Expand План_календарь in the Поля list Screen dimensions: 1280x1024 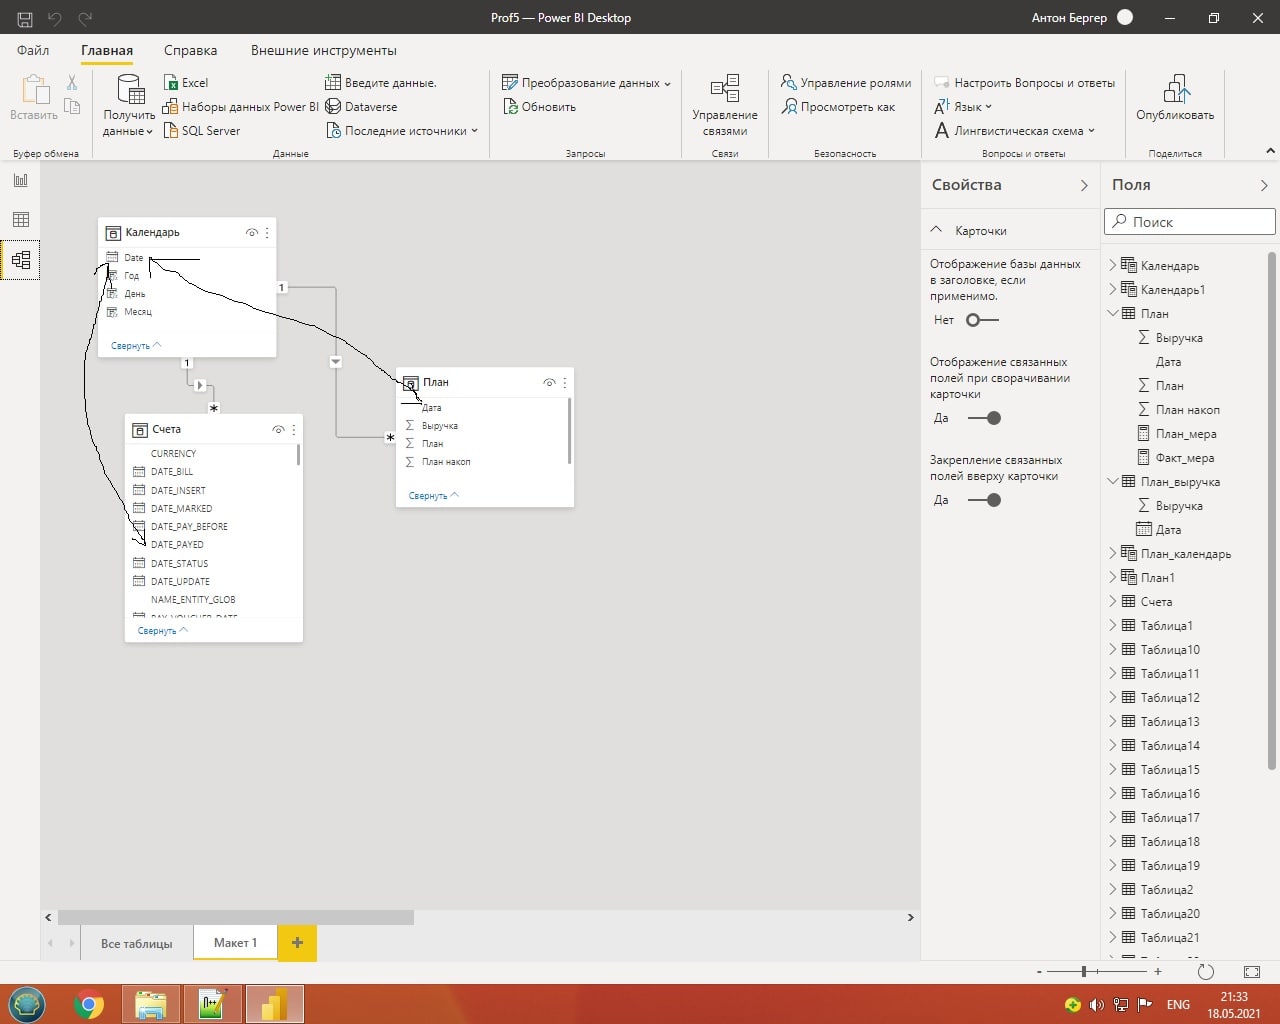point(1113,554)
